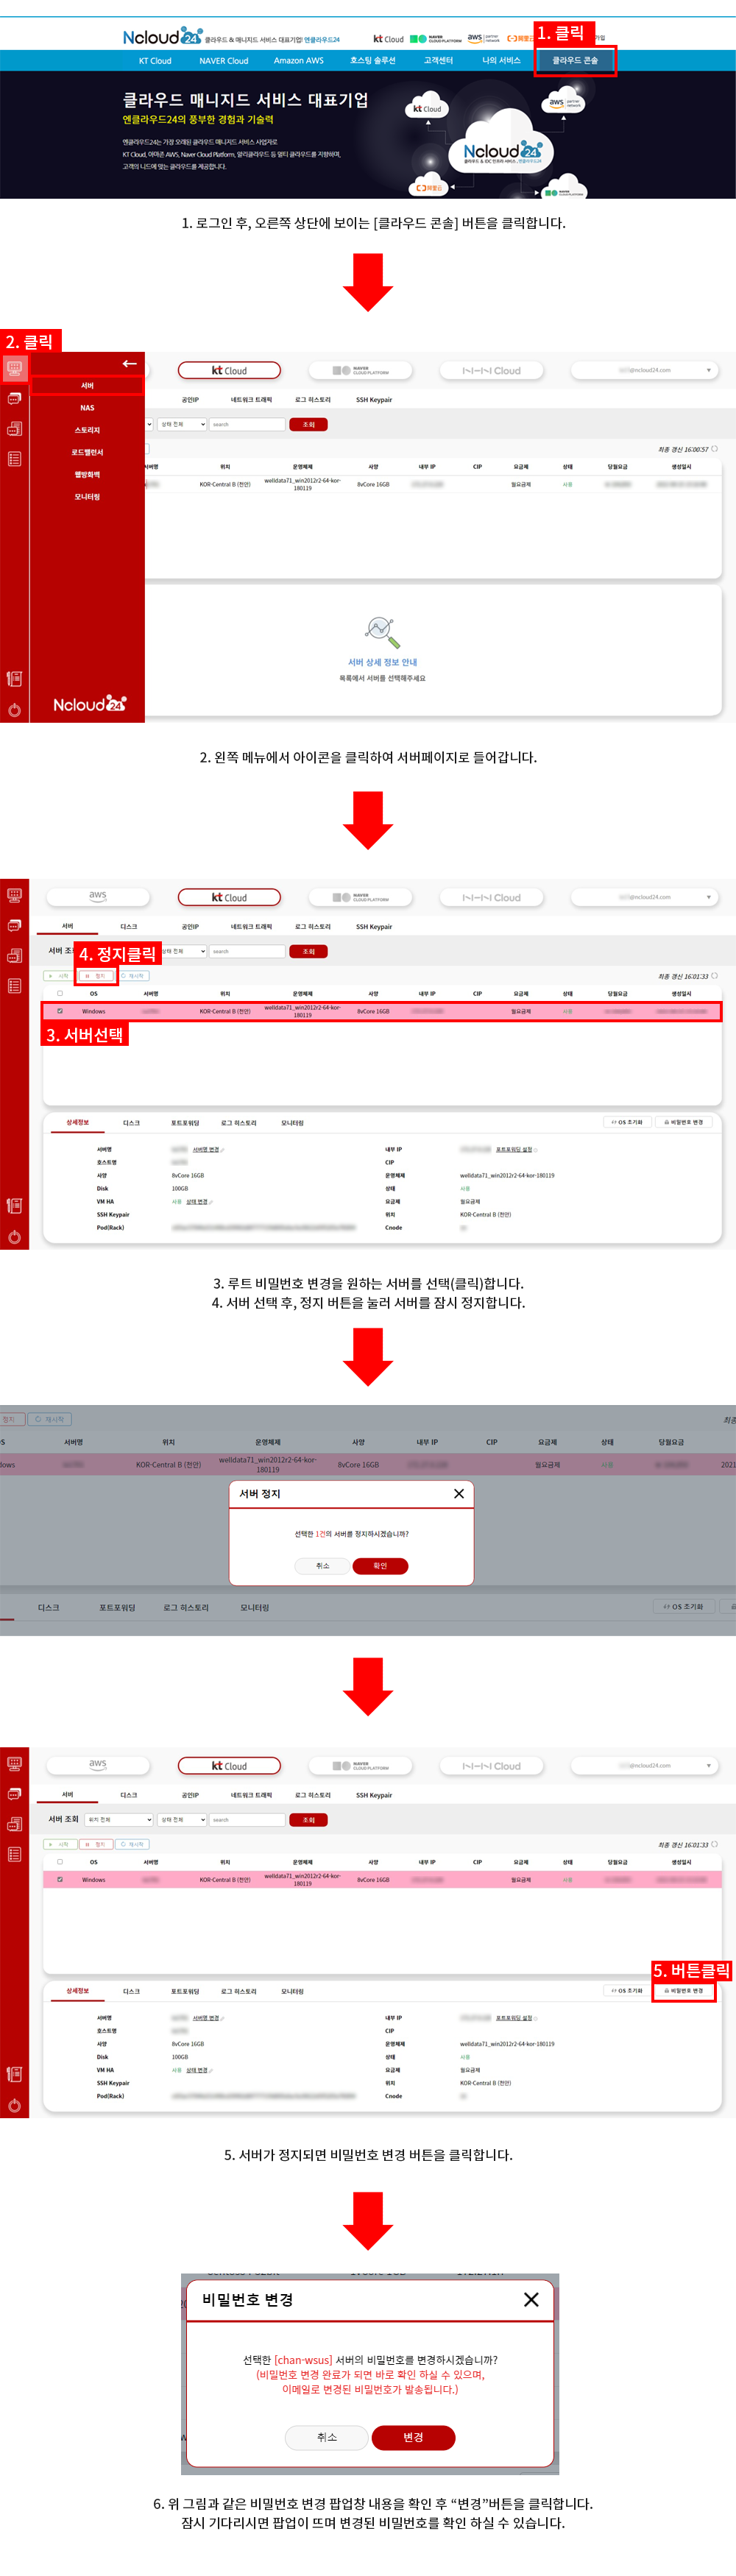This screenshot has height=2576, width=736.
Task: Select NAS in the expanded red side menu
Action: coord(87,408)
